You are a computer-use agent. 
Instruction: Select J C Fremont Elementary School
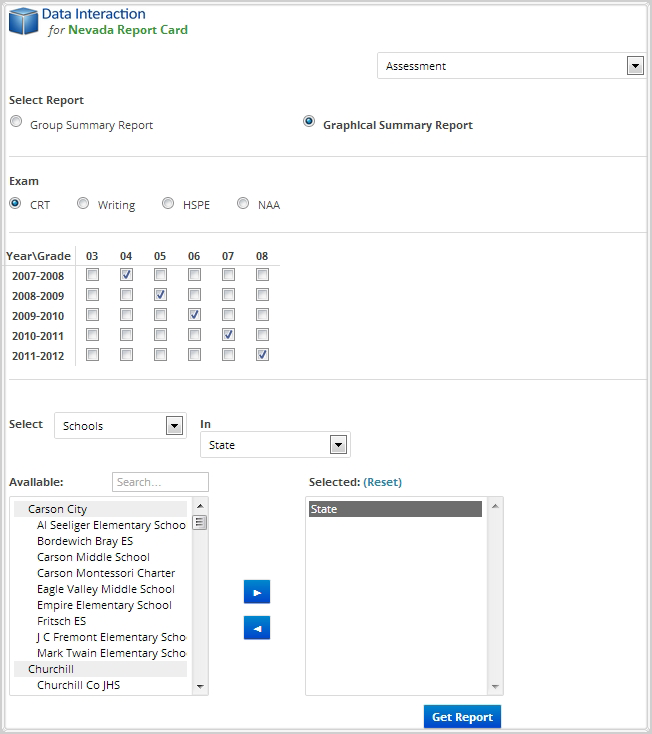click(111, 637)
